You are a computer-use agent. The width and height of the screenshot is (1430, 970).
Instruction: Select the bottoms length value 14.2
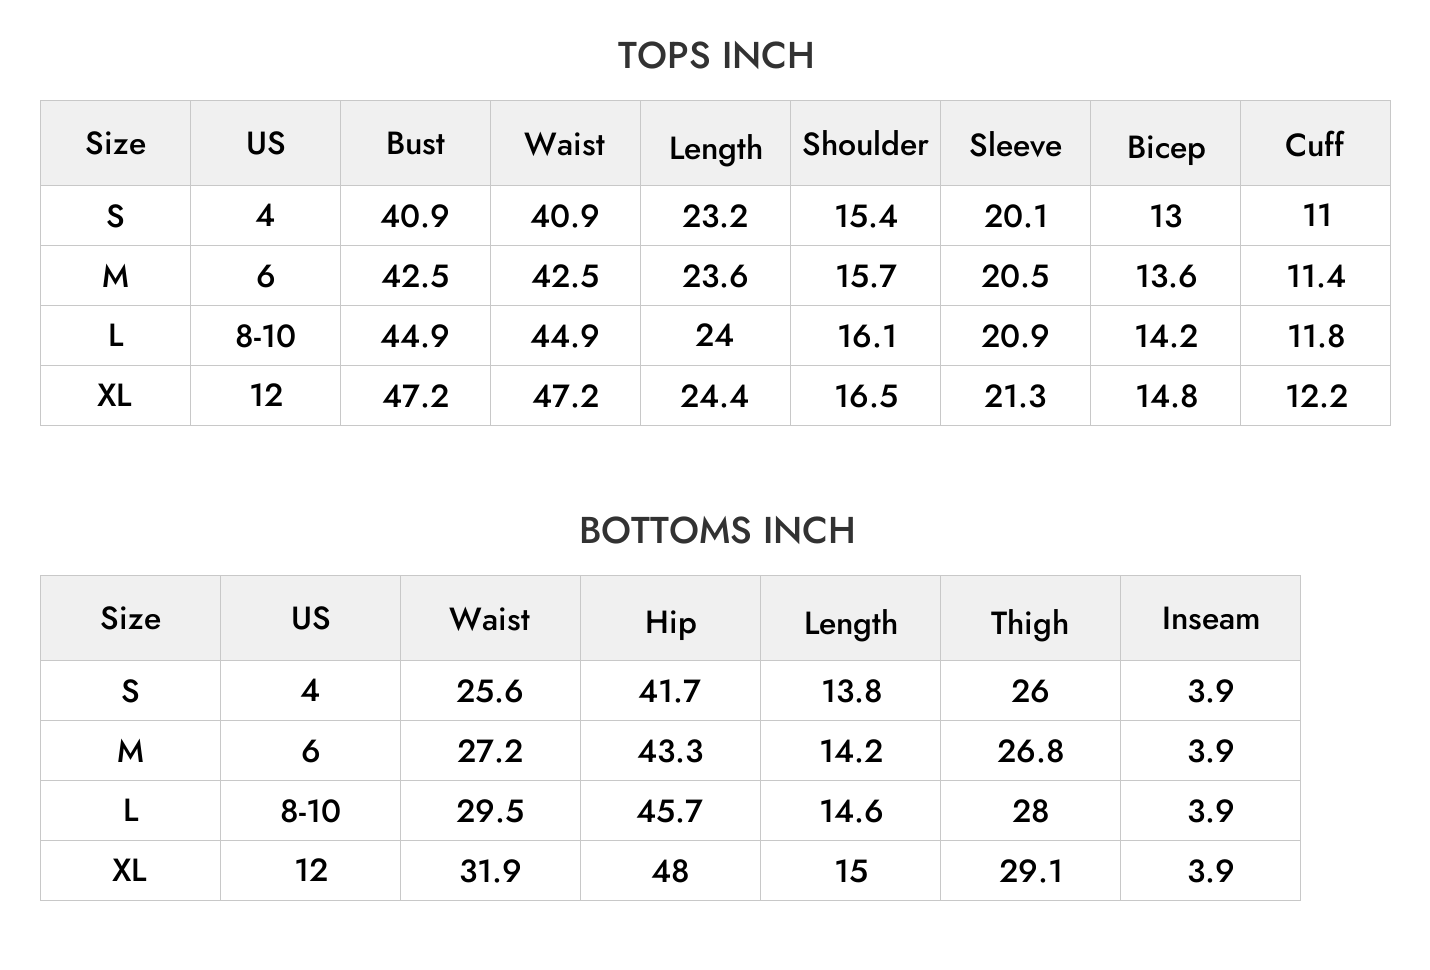[851, 751]
